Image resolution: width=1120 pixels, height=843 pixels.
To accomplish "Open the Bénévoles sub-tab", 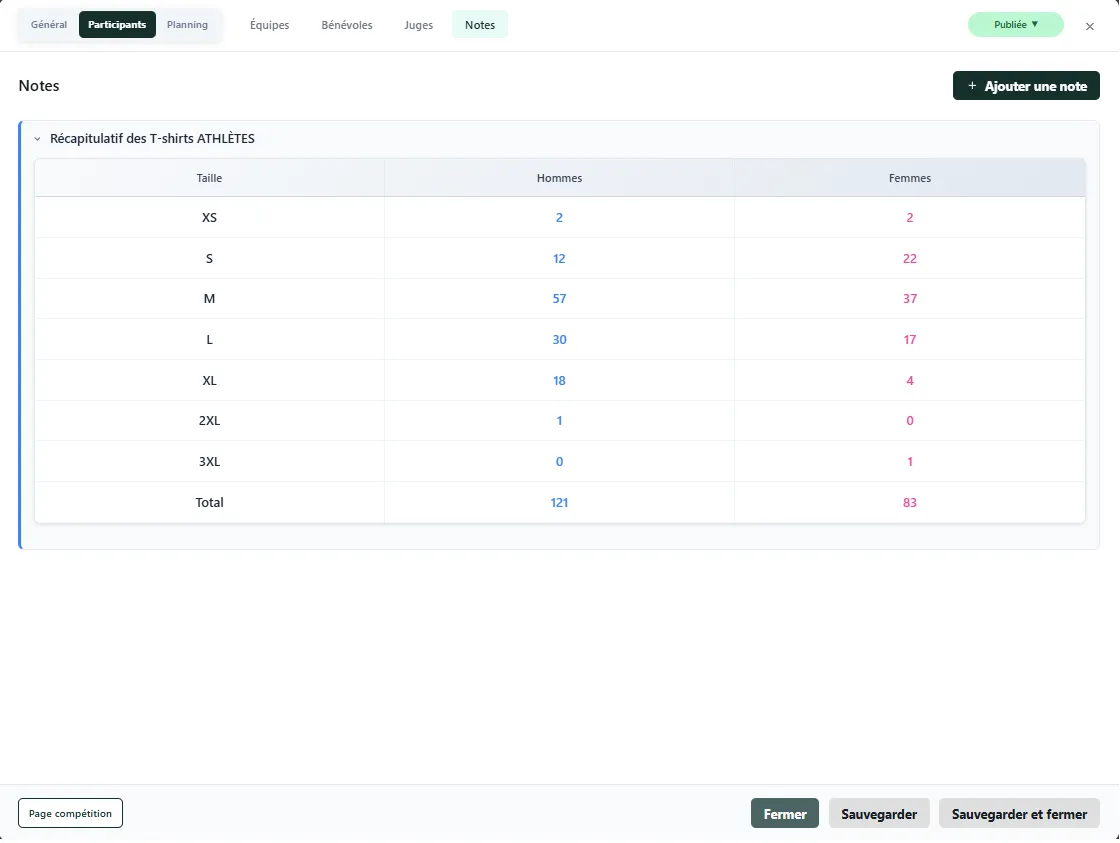I will pyautogui.click(x=347, y=25).
